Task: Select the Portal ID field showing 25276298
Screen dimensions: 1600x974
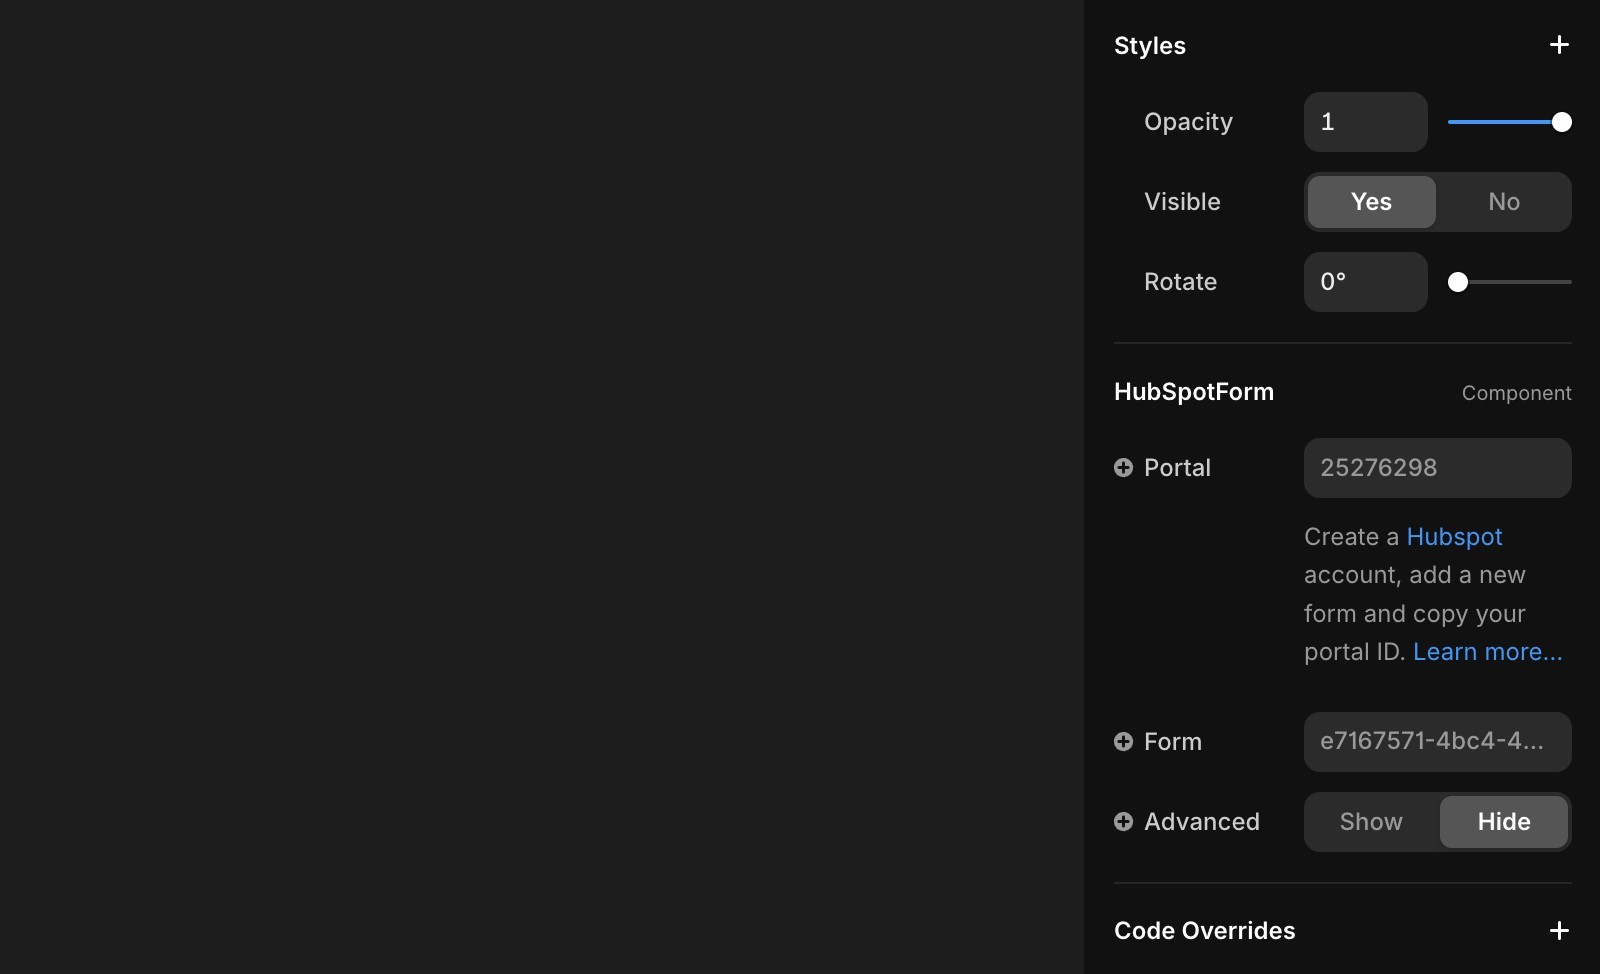Action: click(1437, 467)
